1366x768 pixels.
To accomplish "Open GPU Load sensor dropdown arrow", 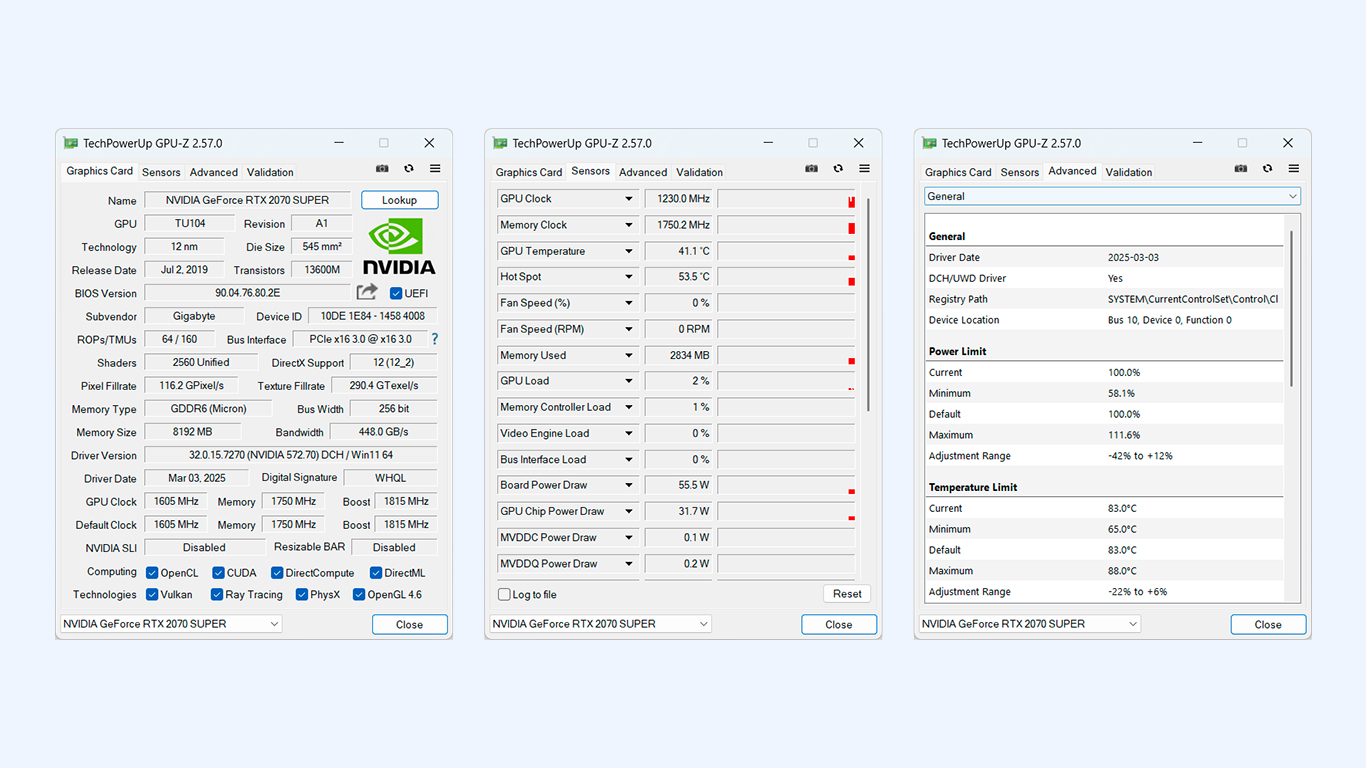I will 629,381.
